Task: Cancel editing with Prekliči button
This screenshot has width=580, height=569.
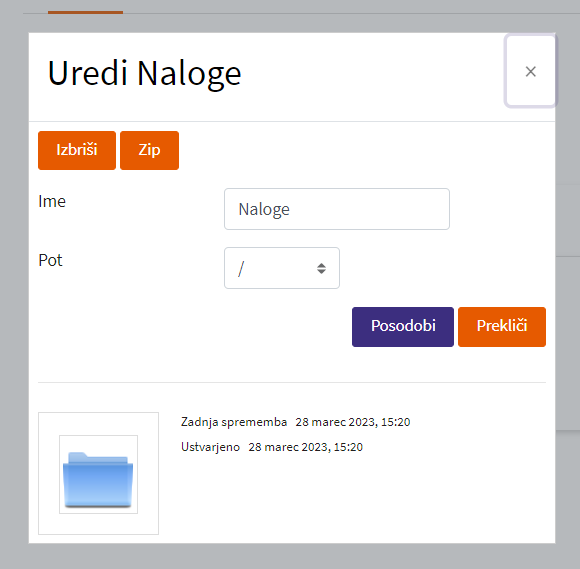Action: pyautogui.click(x=502, y=327)
